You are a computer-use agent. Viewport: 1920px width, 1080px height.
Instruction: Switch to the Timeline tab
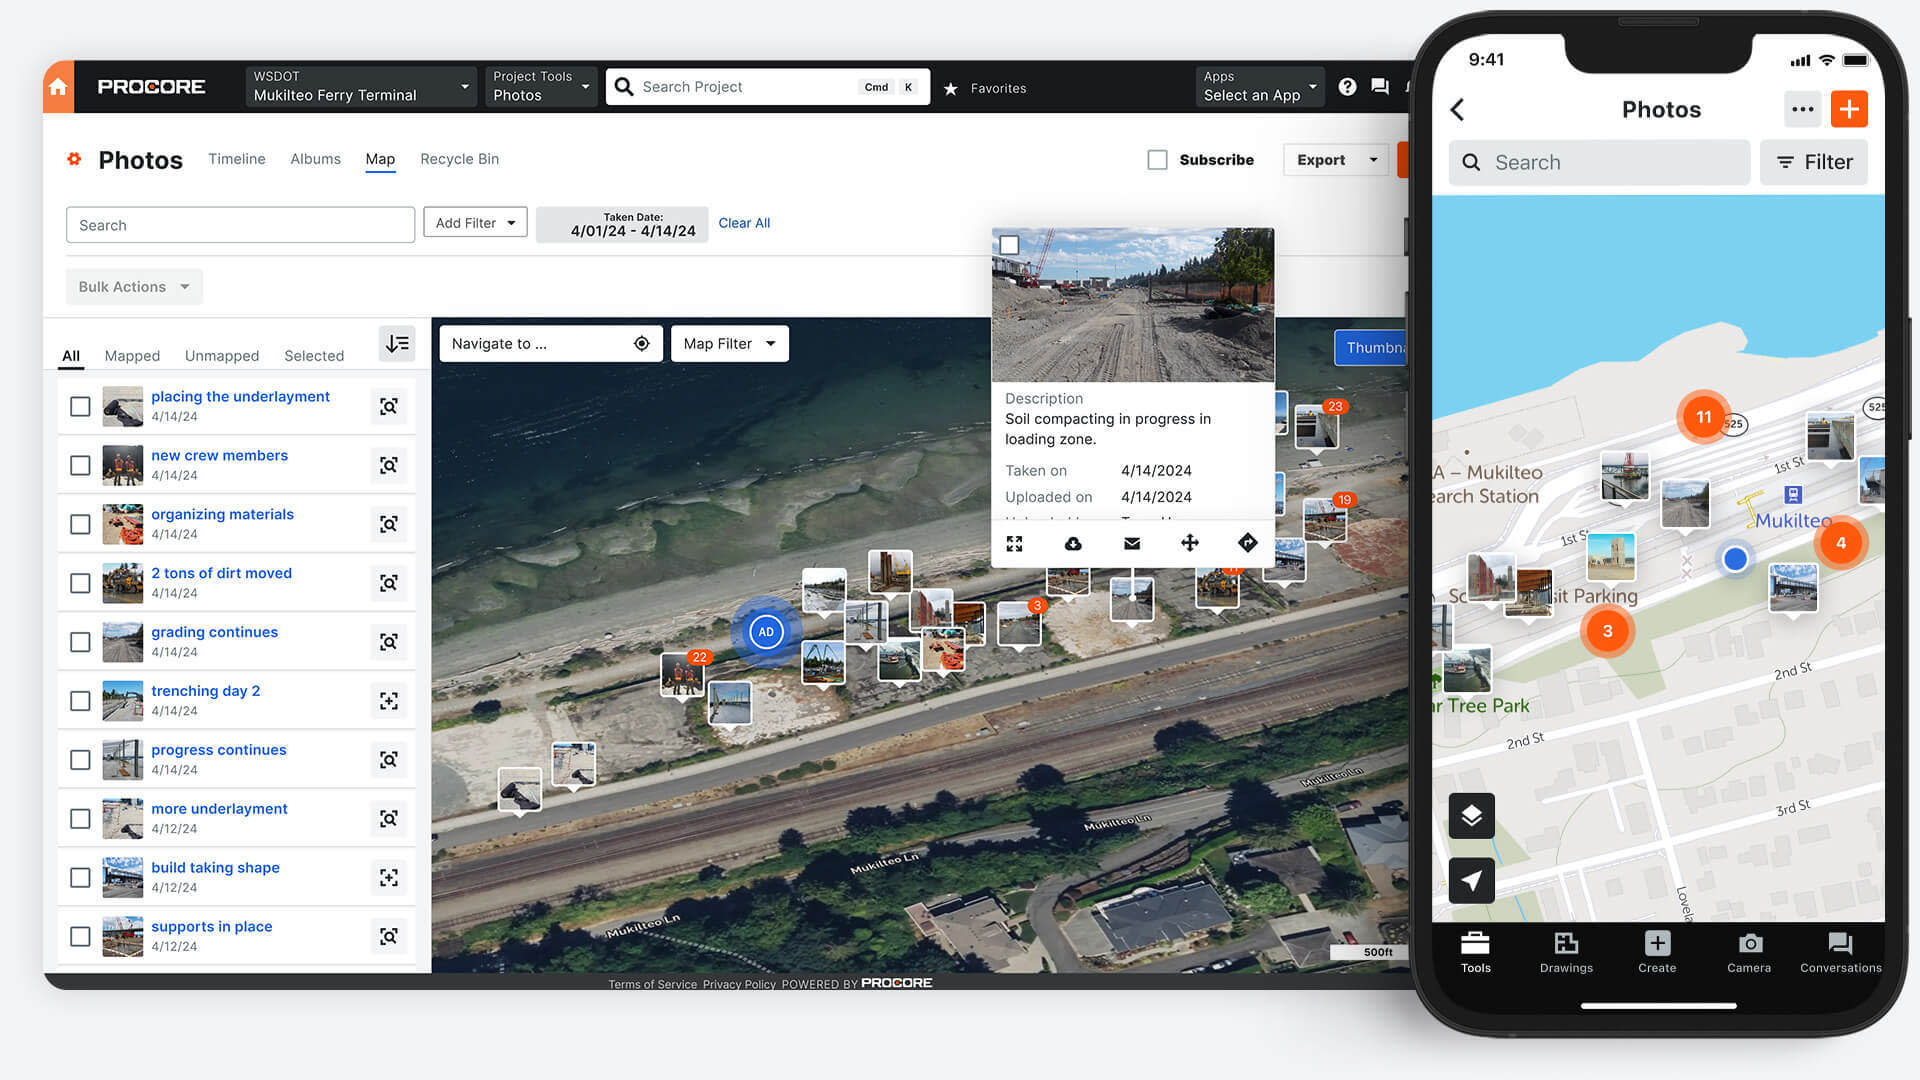point(236,158)
